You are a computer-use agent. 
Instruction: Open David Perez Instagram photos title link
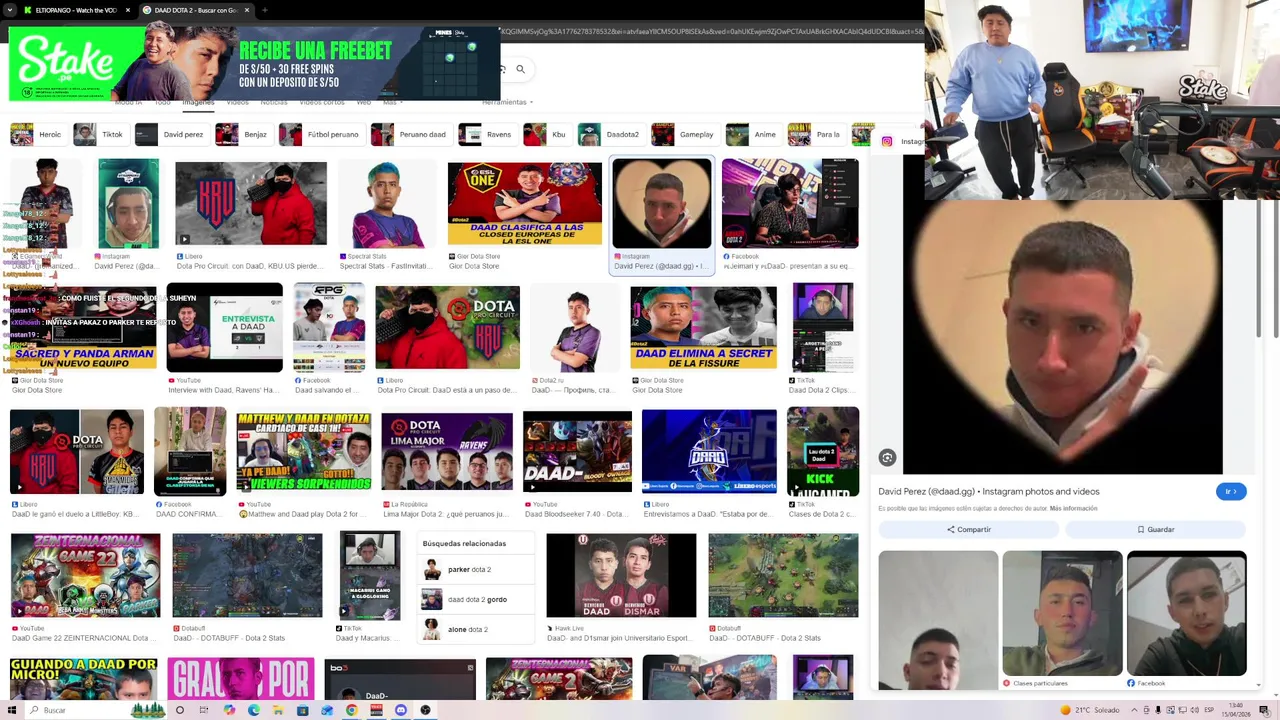tap(989, 491)
